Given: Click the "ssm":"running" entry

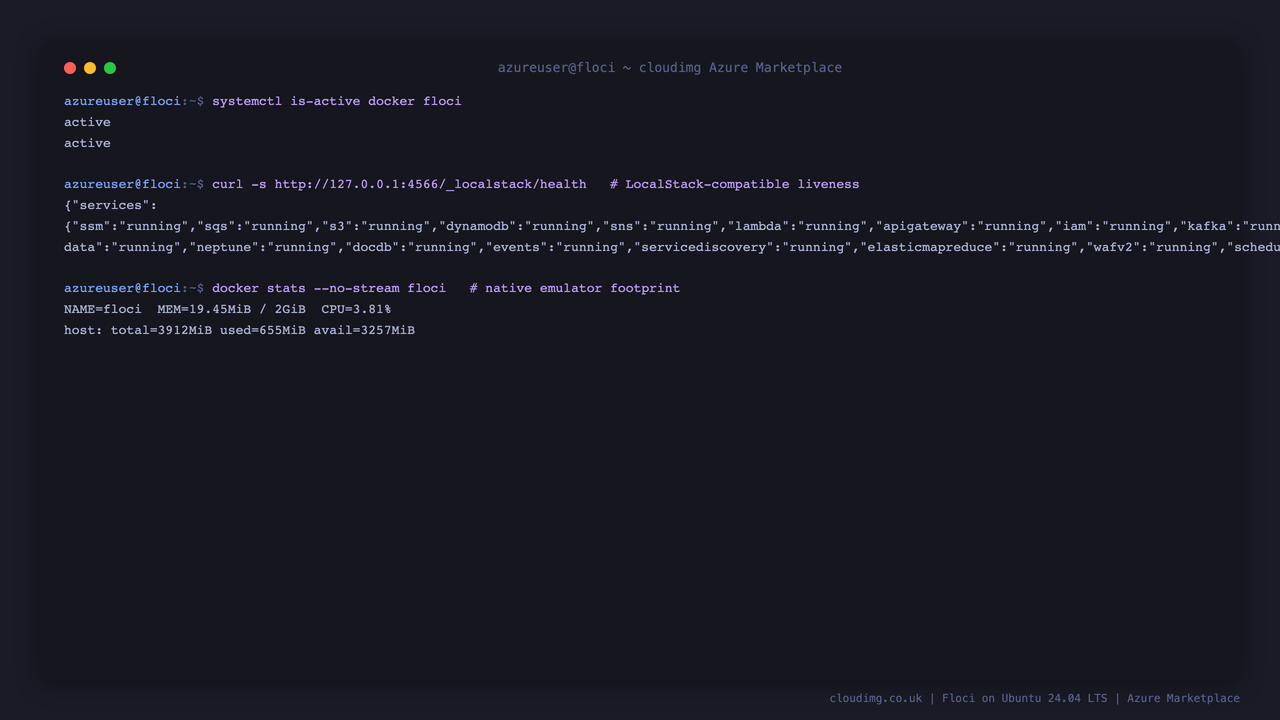Looking at the screenshot, I should pyautogui.click(x=130, y=226).
